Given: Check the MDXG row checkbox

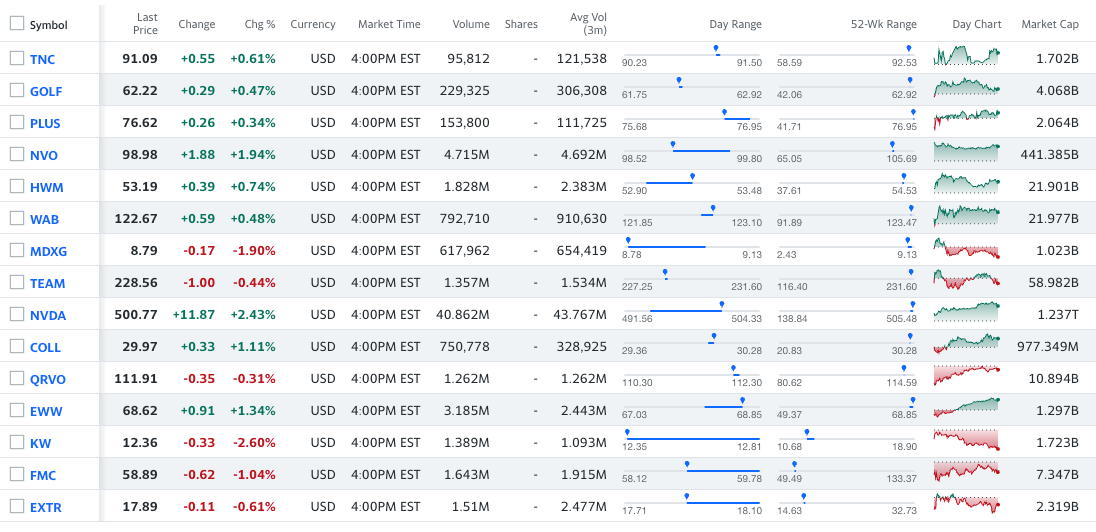Looking at the screenshot, I should click(17, 250).
